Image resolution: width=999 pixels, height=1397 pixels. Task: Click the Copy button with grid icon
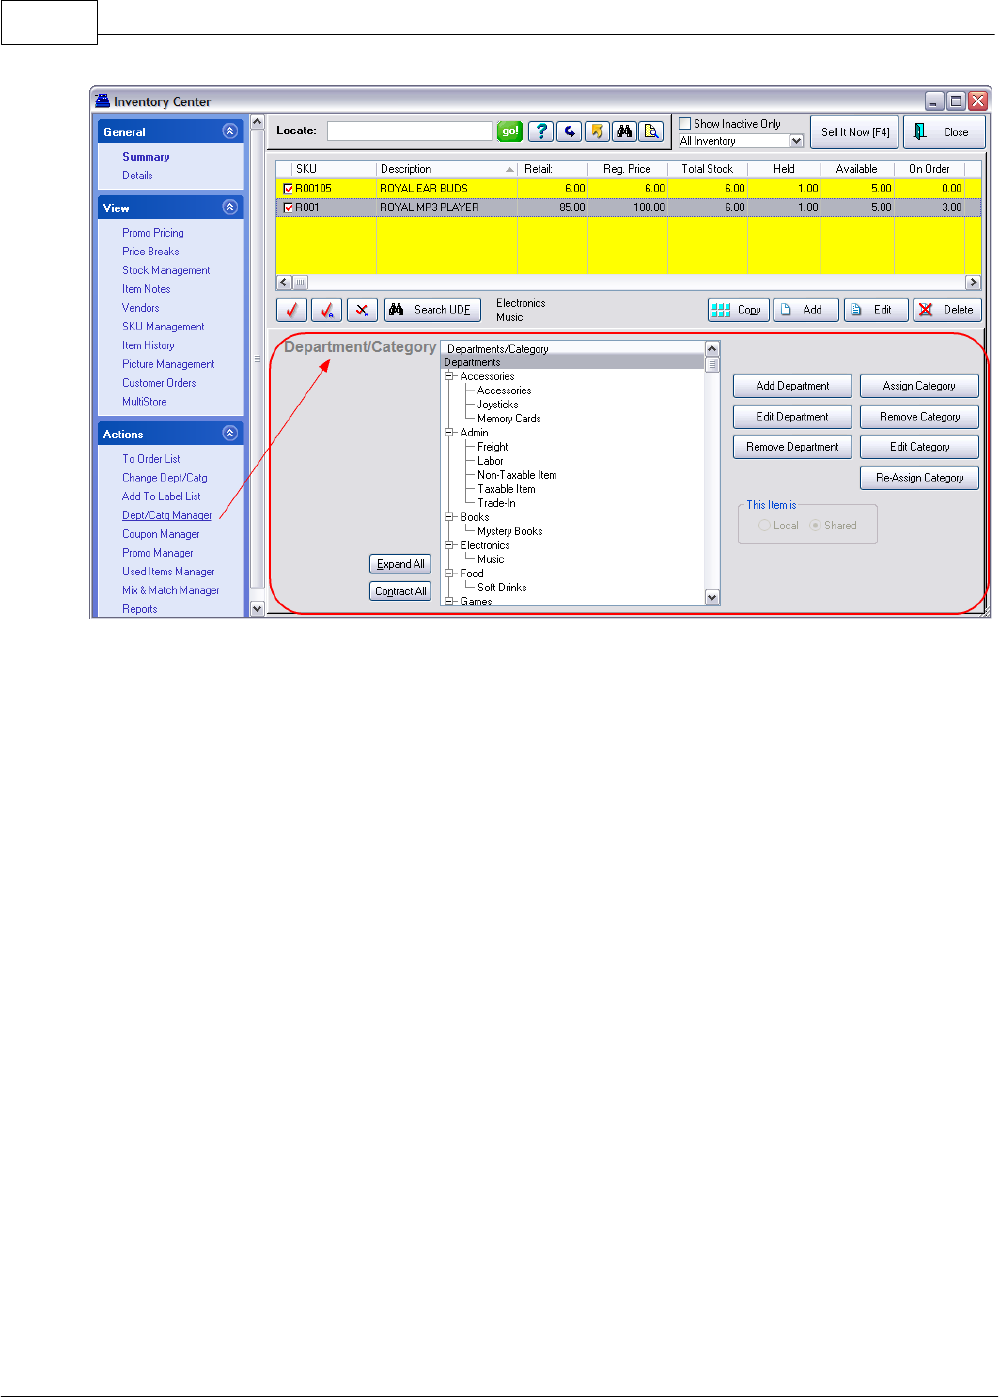[738, 310]
